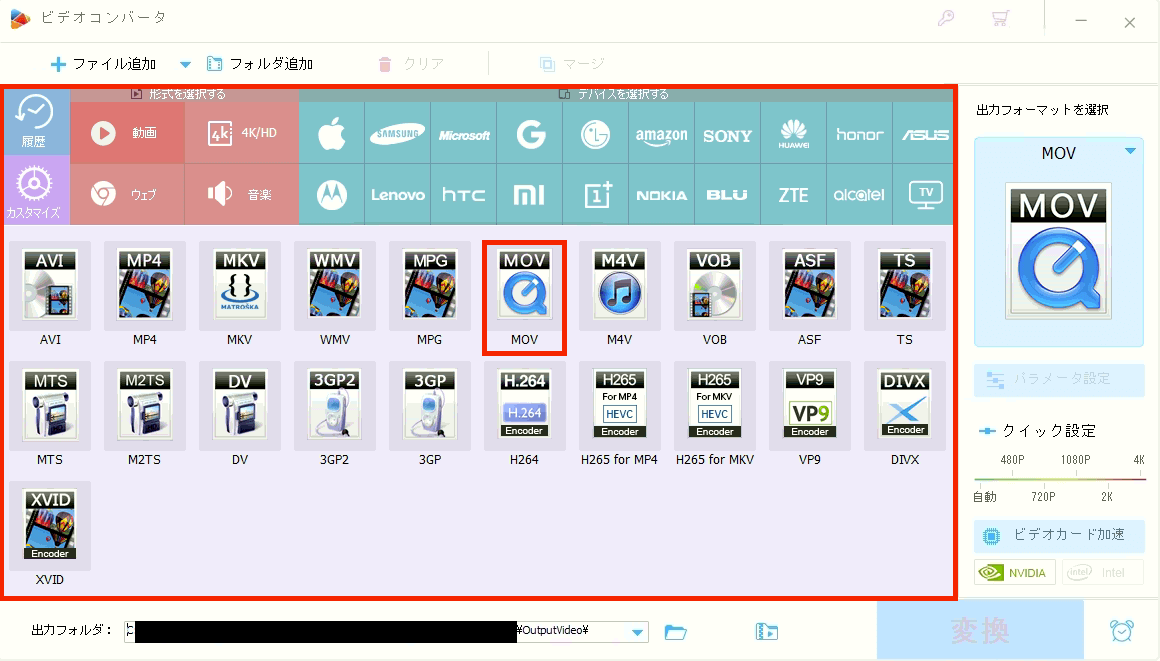Open HTC device presets
This screenshot has height=661, width=1160.
[464, 195]
